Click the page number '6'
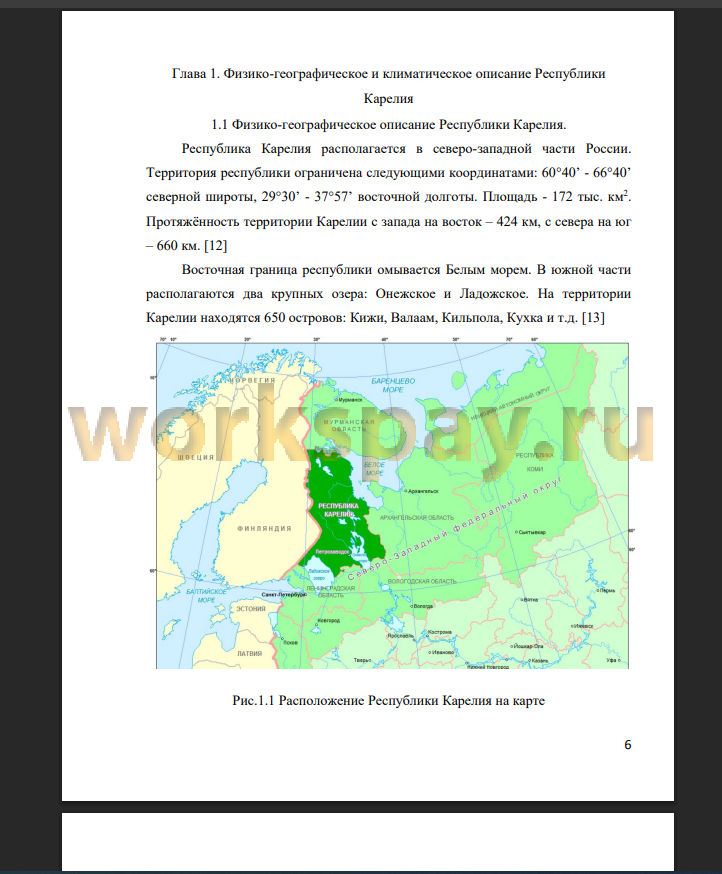The width and height of the screenshot is (722, 874). click(627, 745)
